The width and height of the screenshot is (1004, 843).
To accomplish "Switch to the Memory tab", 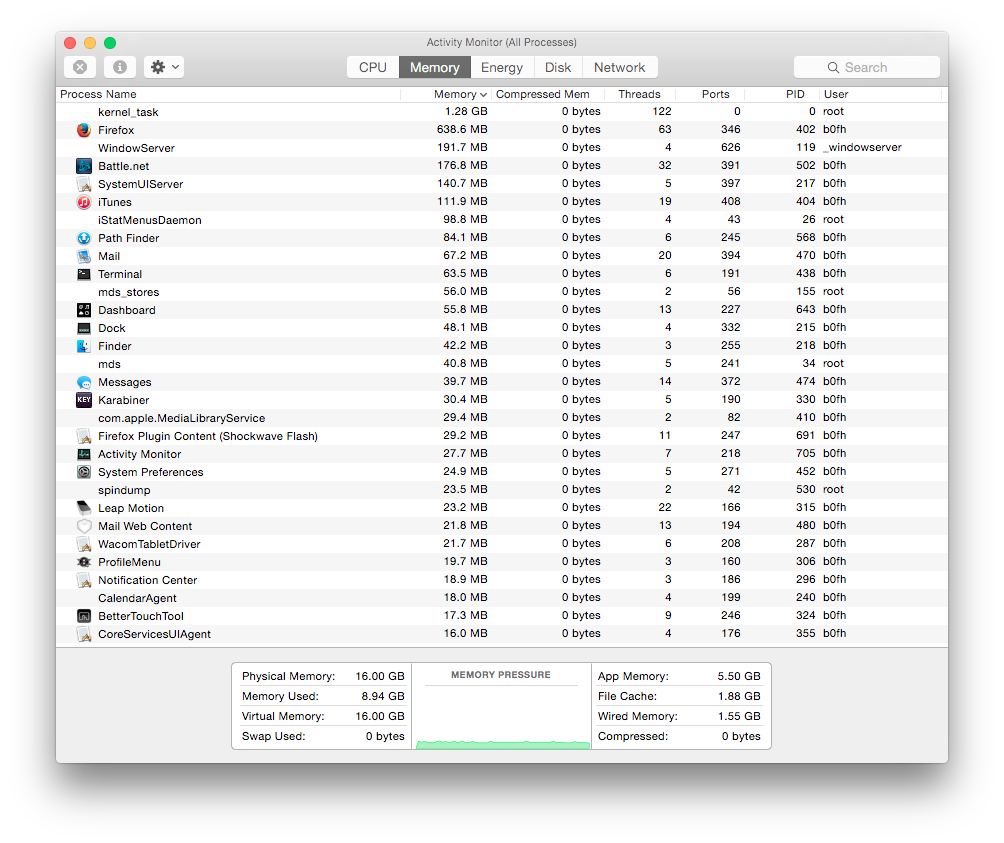I will tap(435, 67).
